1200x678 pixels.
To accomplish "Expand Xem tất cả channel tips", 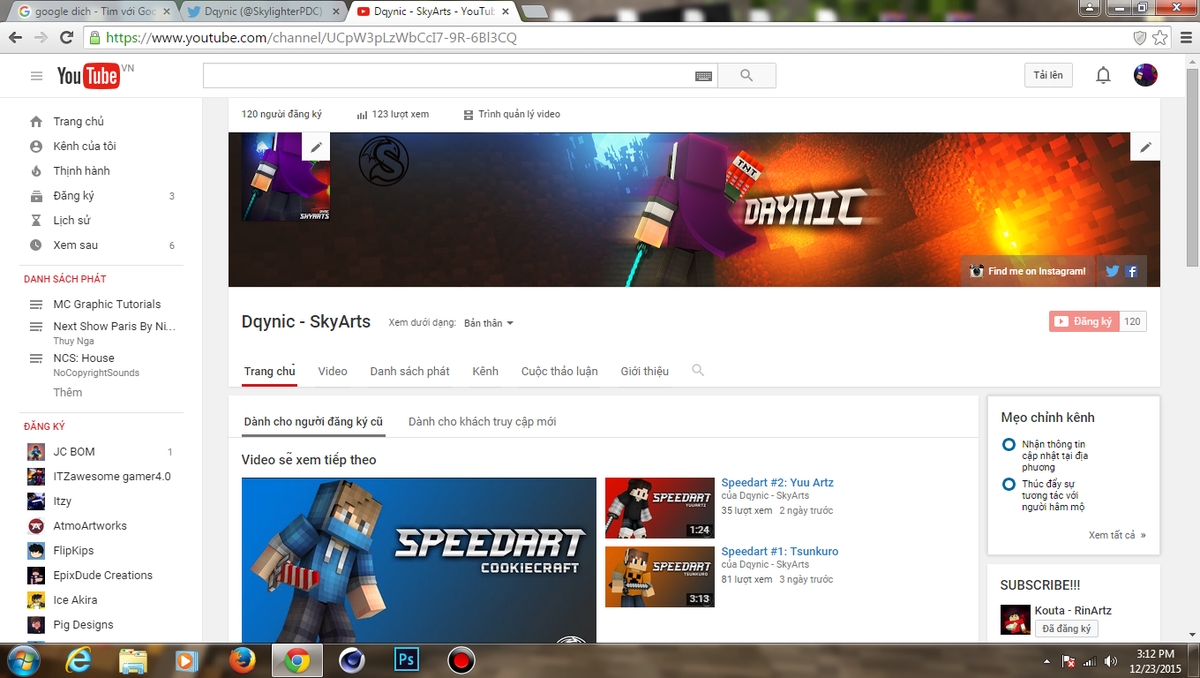I will 1117,535.
